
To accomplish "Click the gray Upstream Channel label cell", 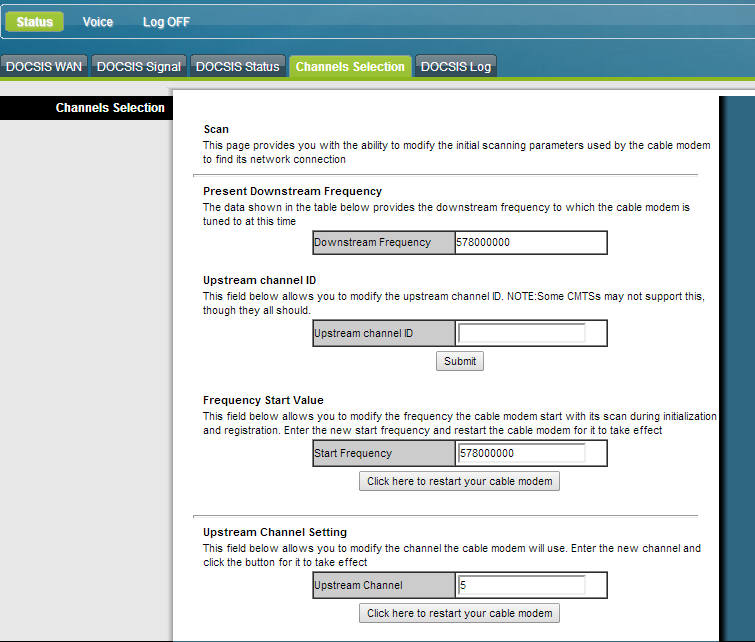I will pyautogui.click(x=383, y=585).
